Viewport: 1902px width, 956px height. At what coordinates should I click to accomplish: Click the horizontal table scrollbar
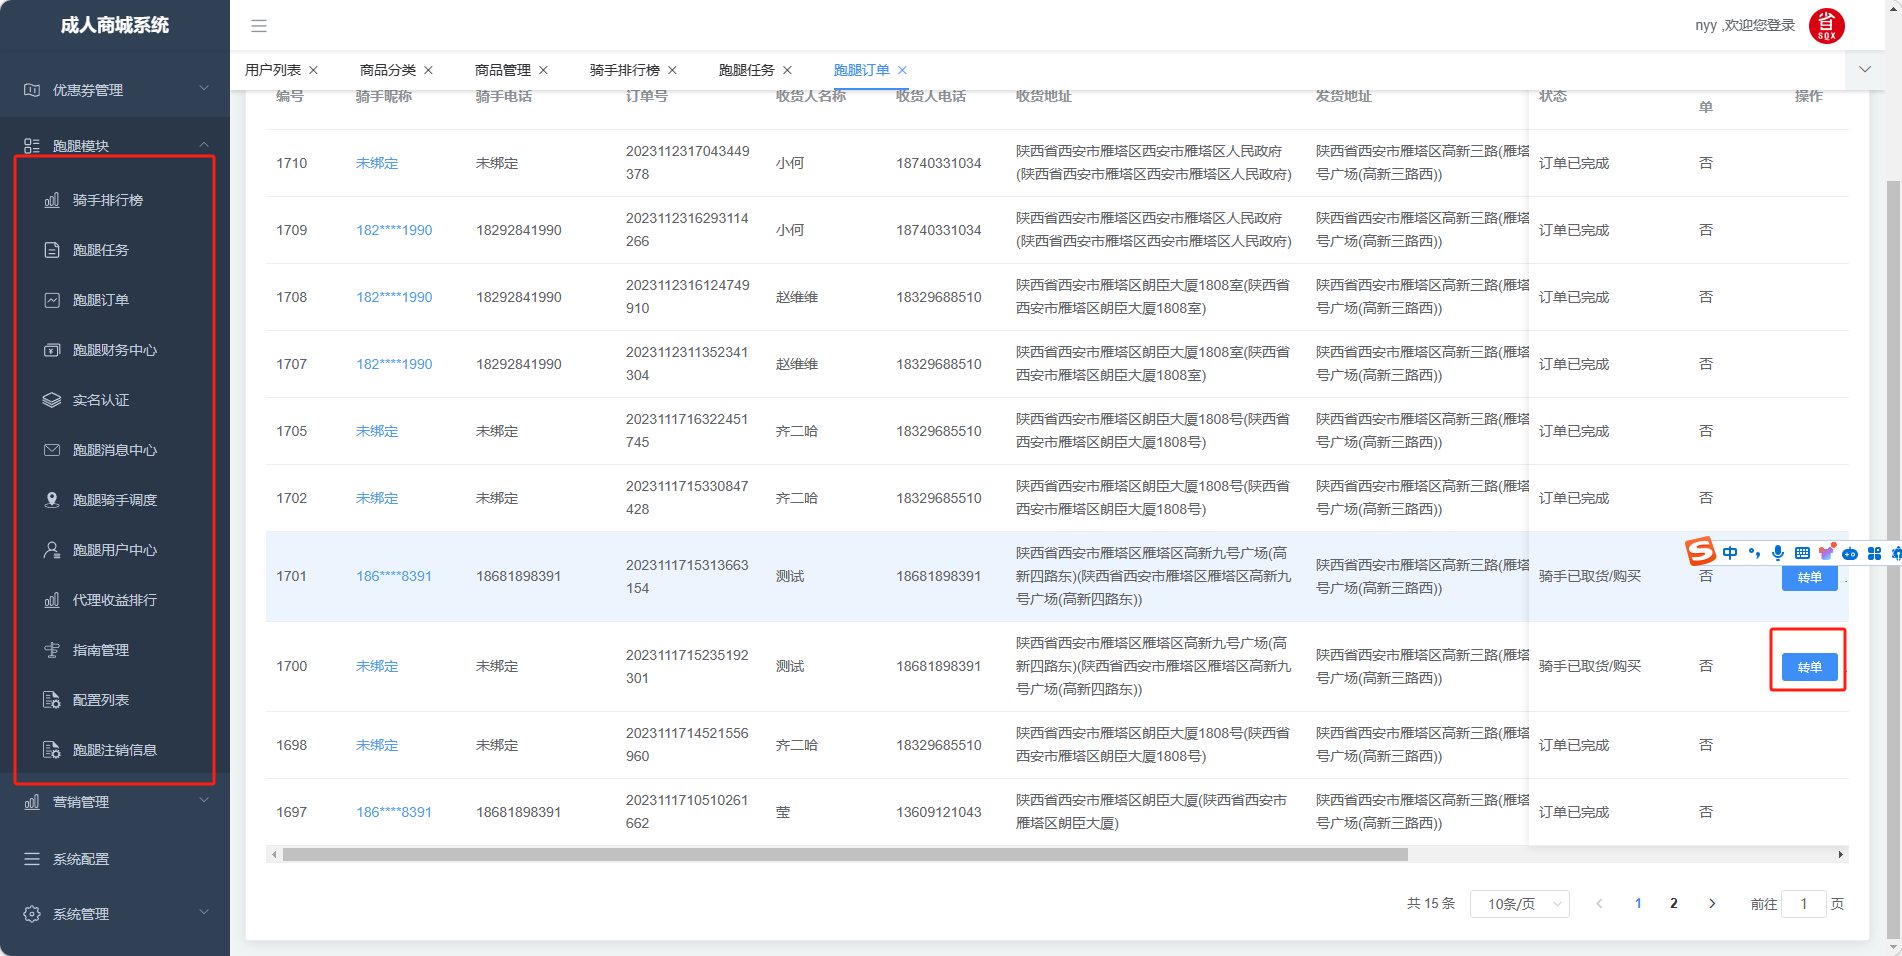845,855
